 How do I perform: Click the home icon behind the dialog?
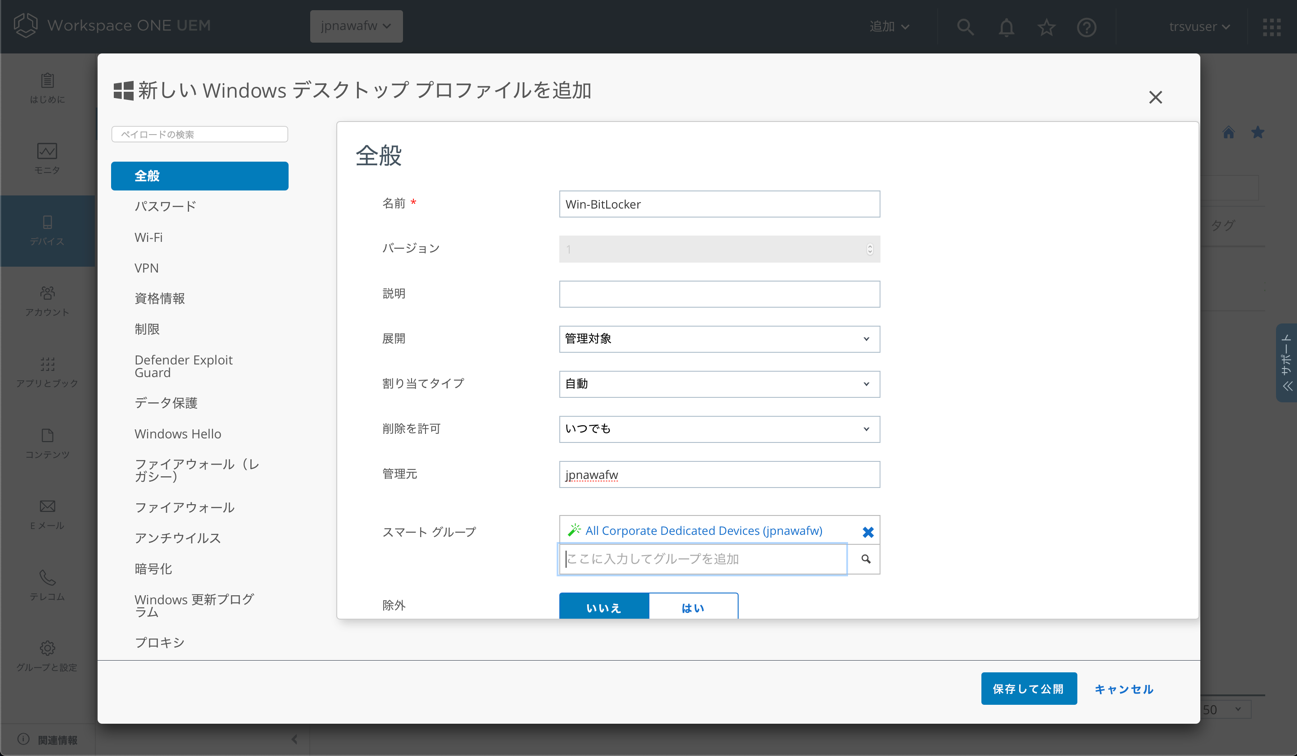click(x=1228, y=133)
